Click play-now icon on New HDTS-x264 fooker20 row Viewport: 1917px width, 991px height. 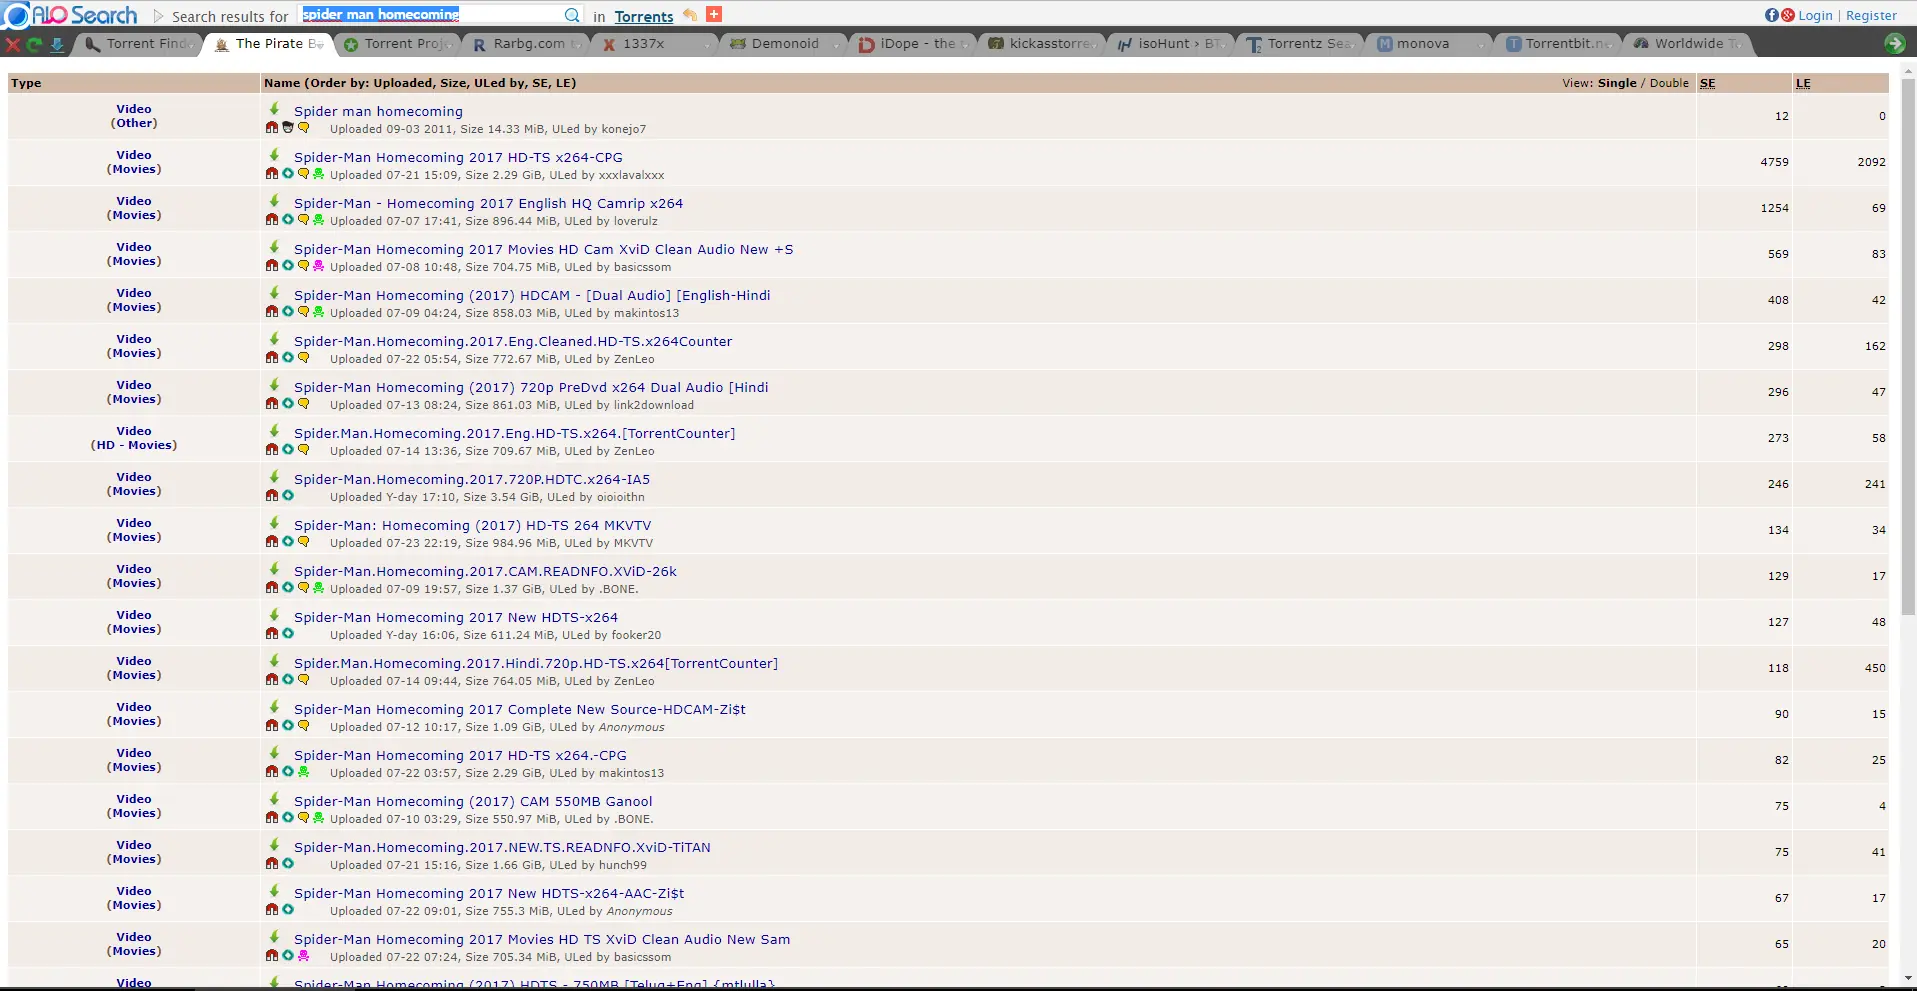click(288, 634)
